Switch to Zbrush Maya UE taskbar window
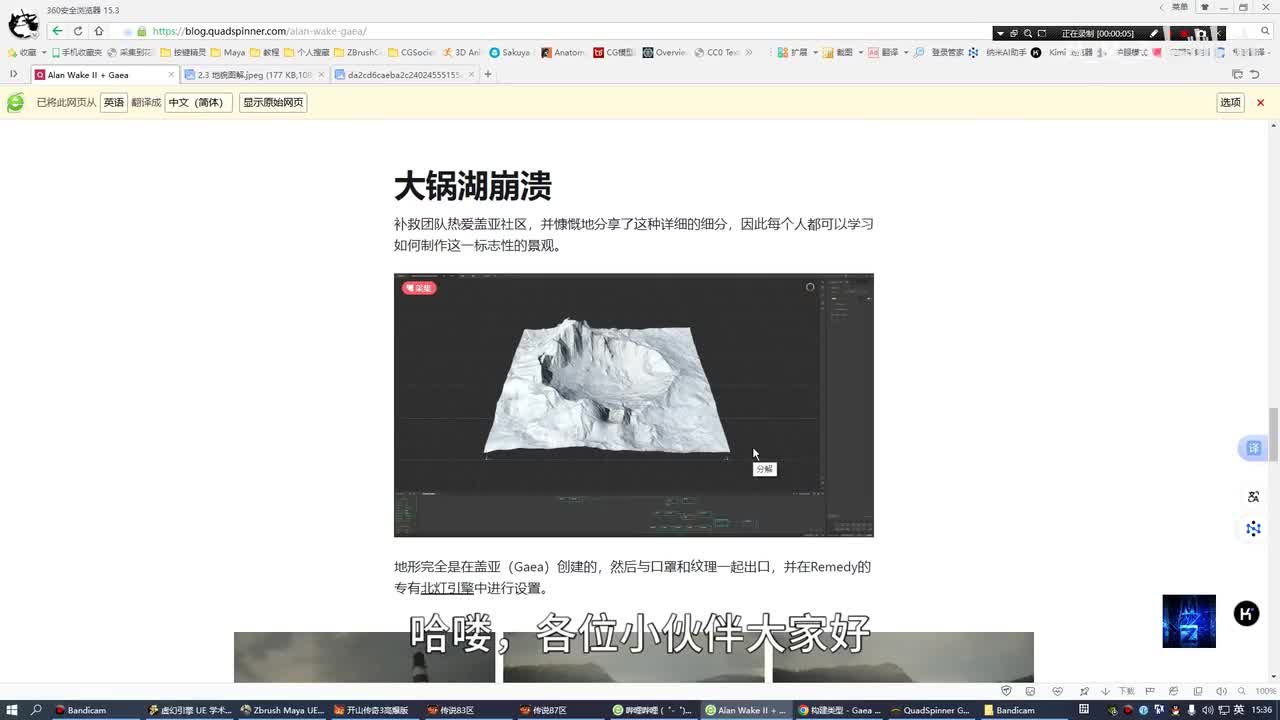This screenshot has width=1280, height=720. tap(282, 710)
